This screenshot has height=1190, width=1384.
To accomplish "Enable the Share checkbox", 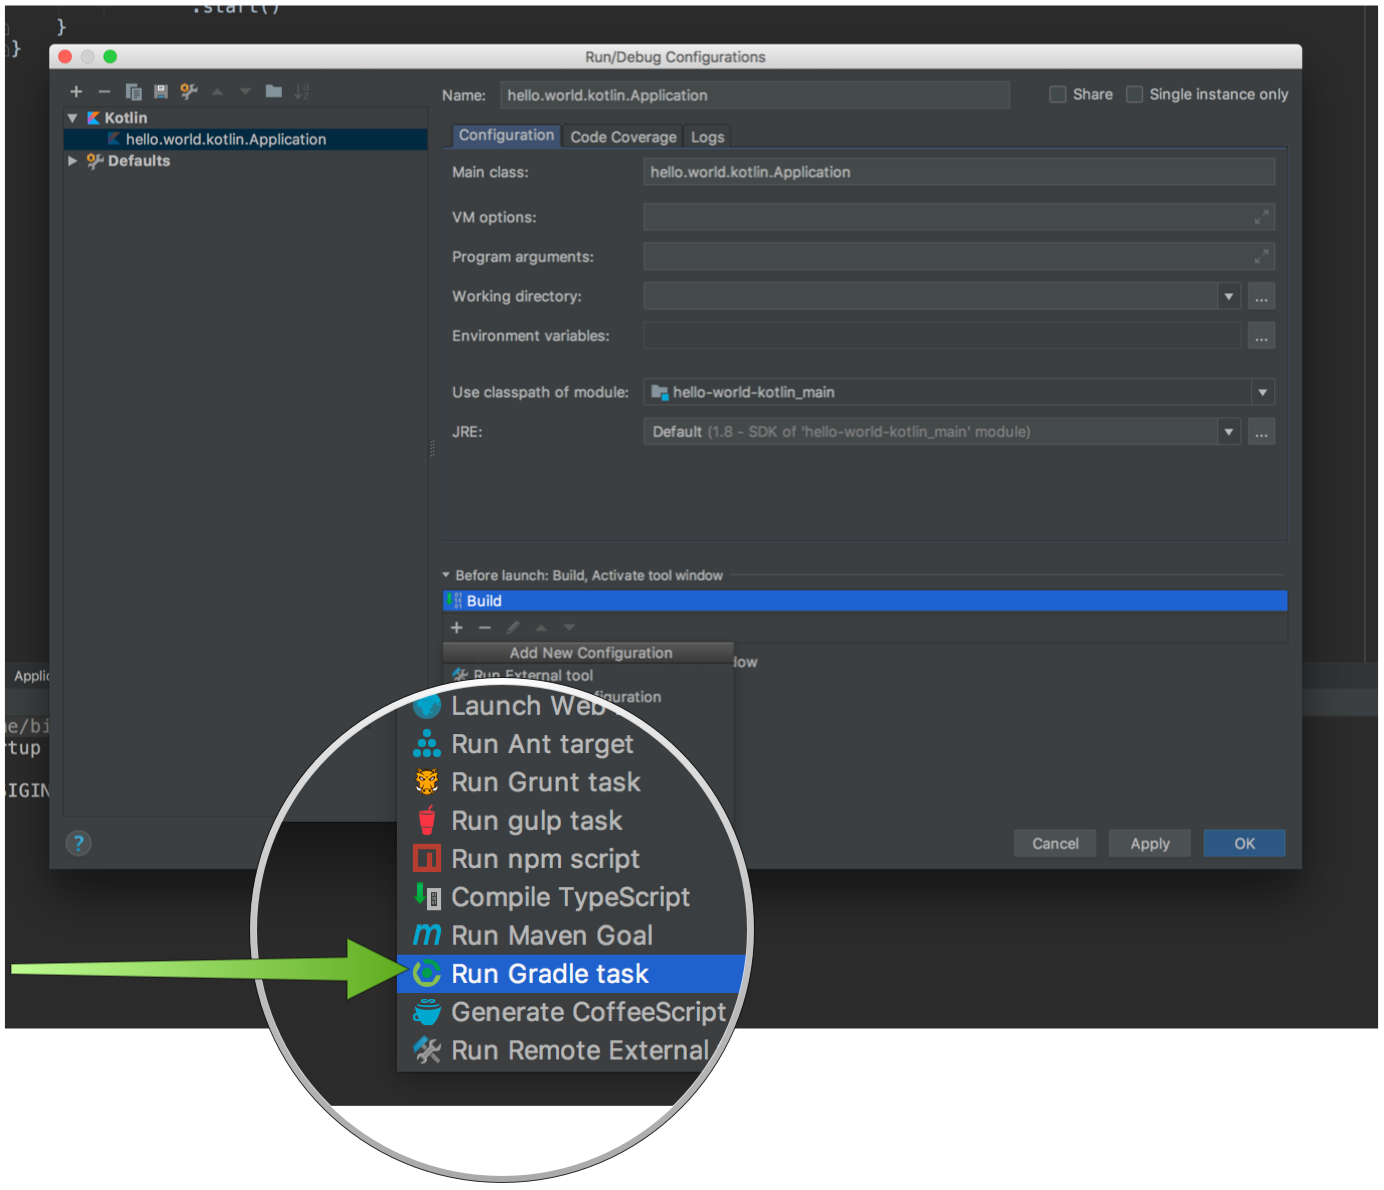I will click(1057, 94).
